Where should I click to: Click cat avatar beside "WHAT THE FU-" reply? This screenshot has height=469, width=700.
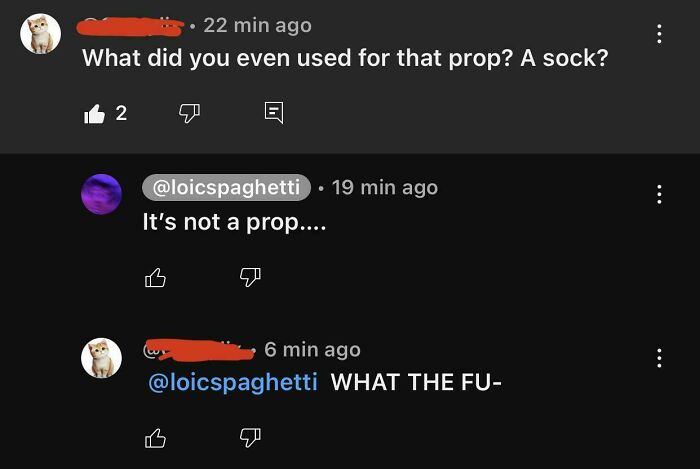tap(101, 357)
